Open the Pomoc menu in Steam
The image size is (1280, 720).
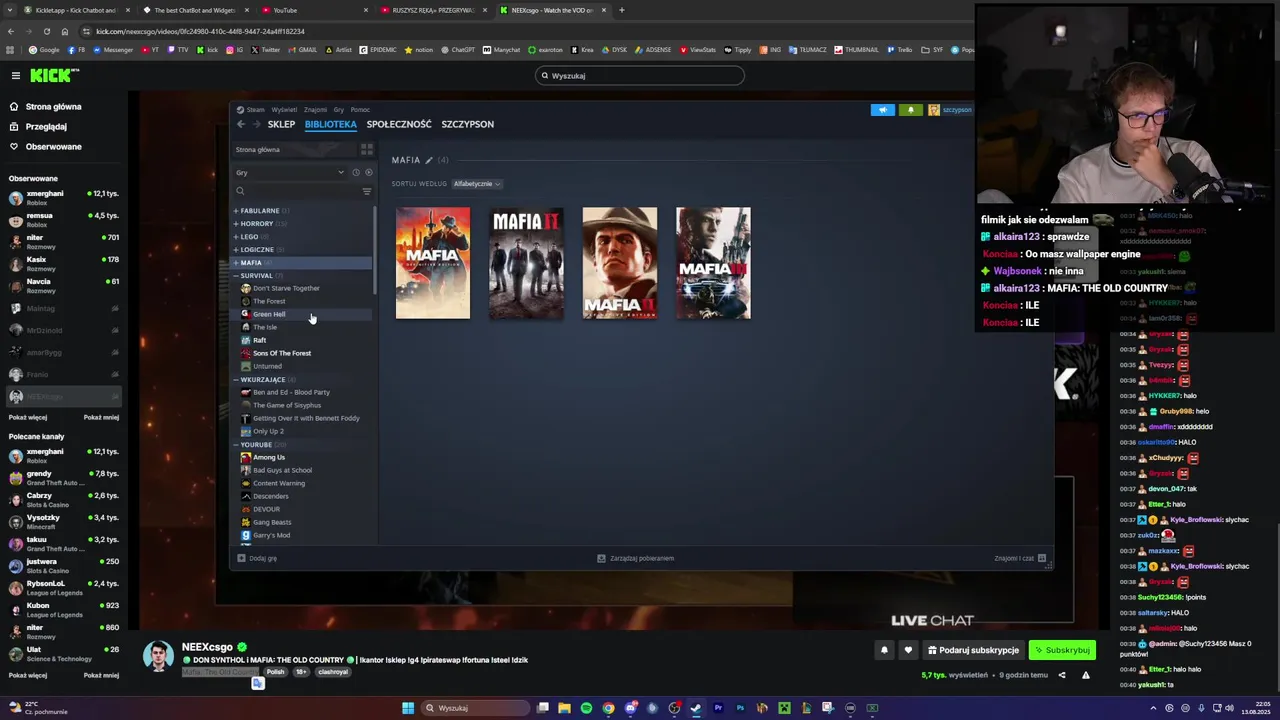360,110
